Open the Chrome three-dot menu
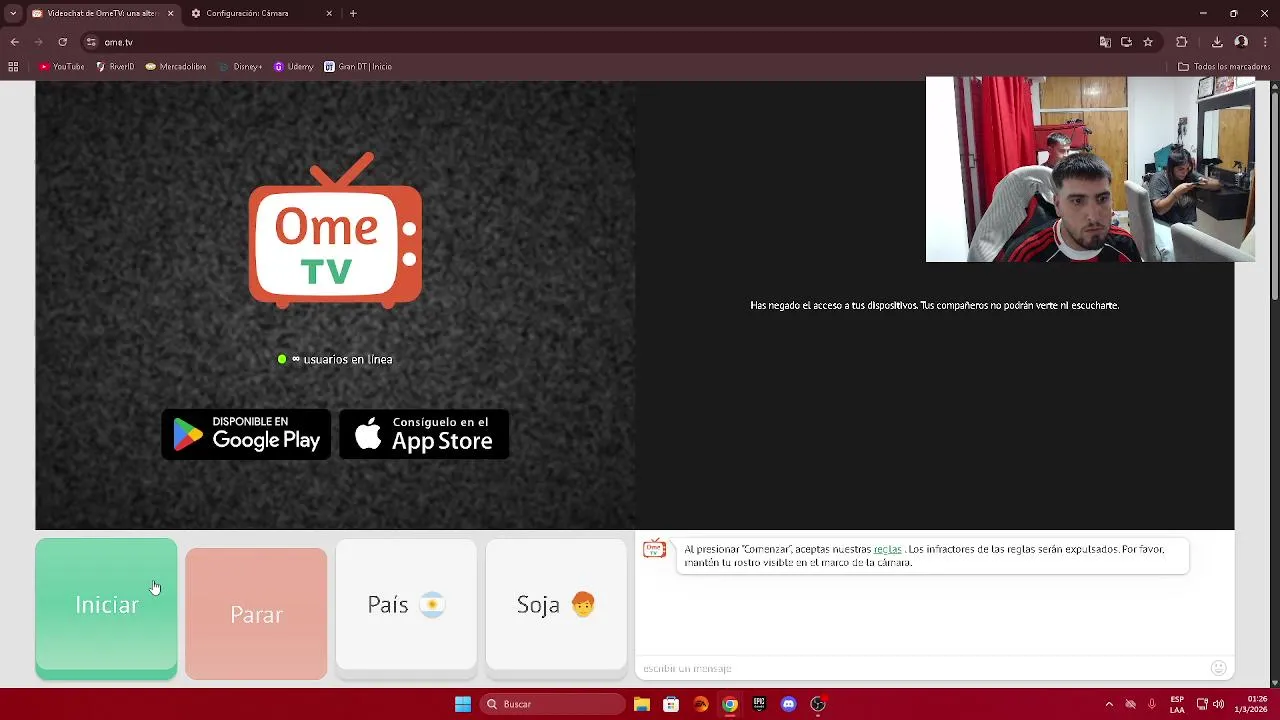1280x720 pixels. [1266, 42]
